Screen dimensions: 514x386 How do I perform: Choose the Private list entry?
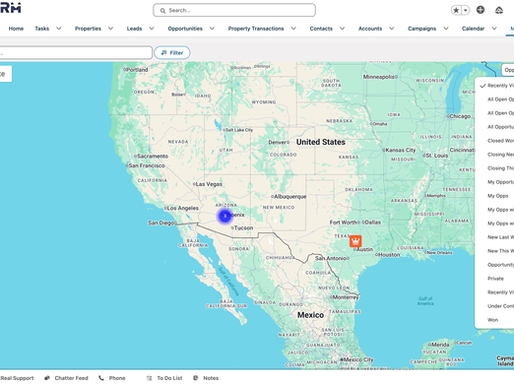pos(495,279)
